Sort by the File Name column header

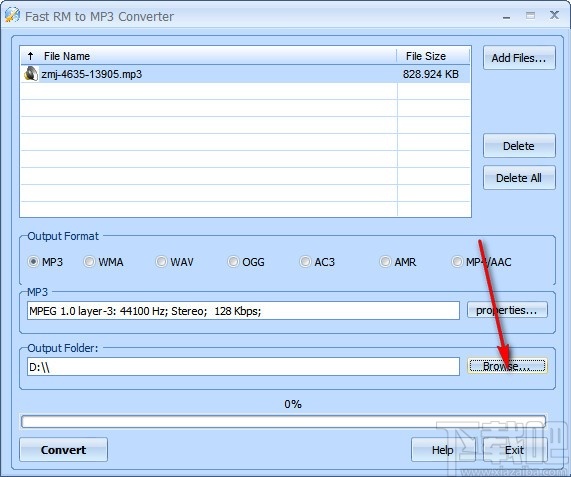coord(209,56)
